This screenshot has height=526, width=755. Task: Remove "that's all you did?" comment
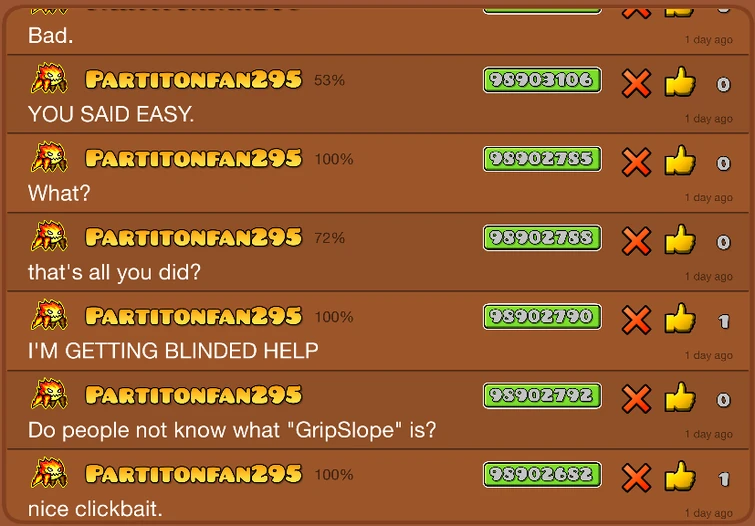637,241
